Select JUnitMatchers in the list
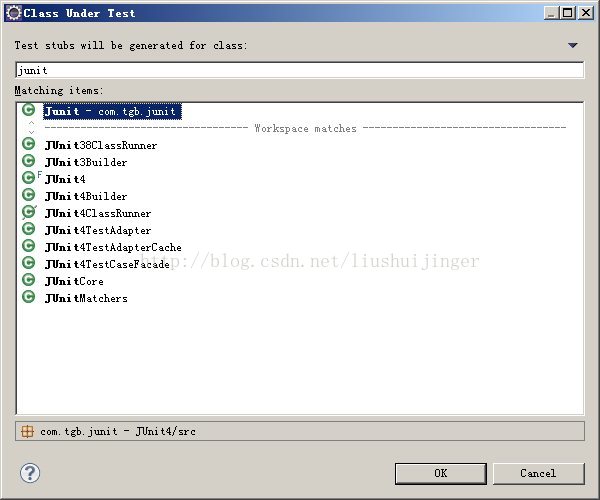Viewport: 600px width, 500px height. click(x=86, y=298)
